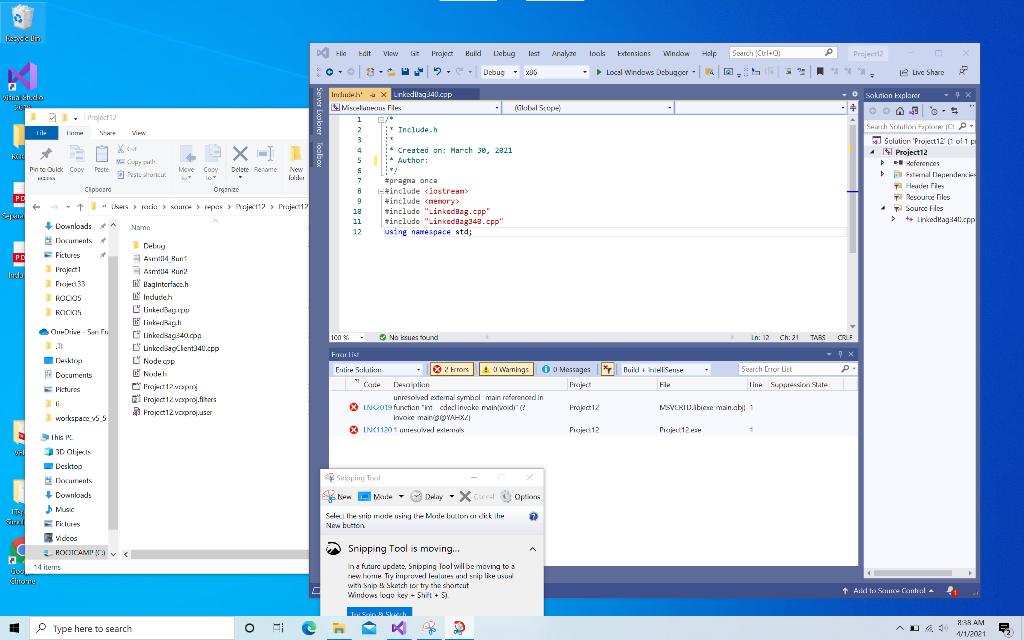
Task: Expand the References node in Solution Explorer
Action: click(x=884, y=163)
